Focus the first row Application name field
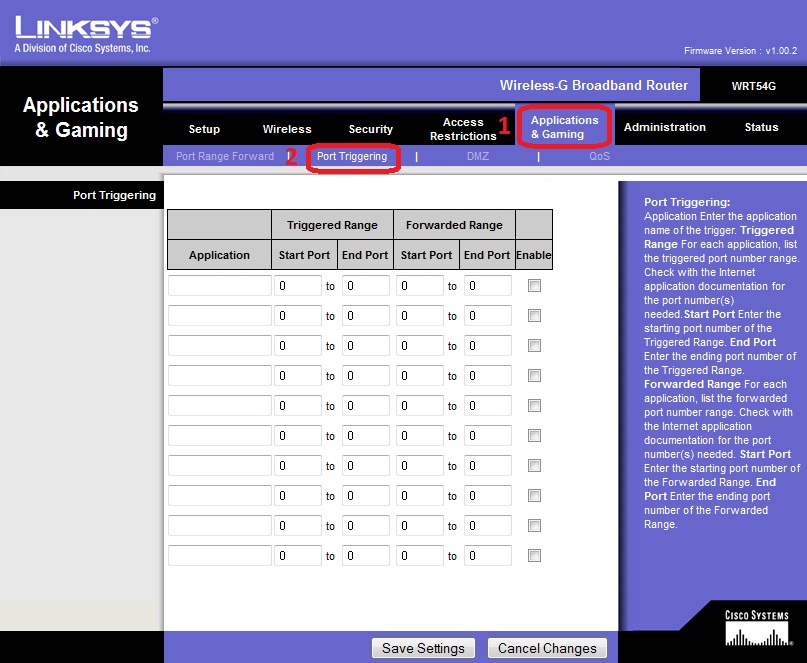 [219, 286]
